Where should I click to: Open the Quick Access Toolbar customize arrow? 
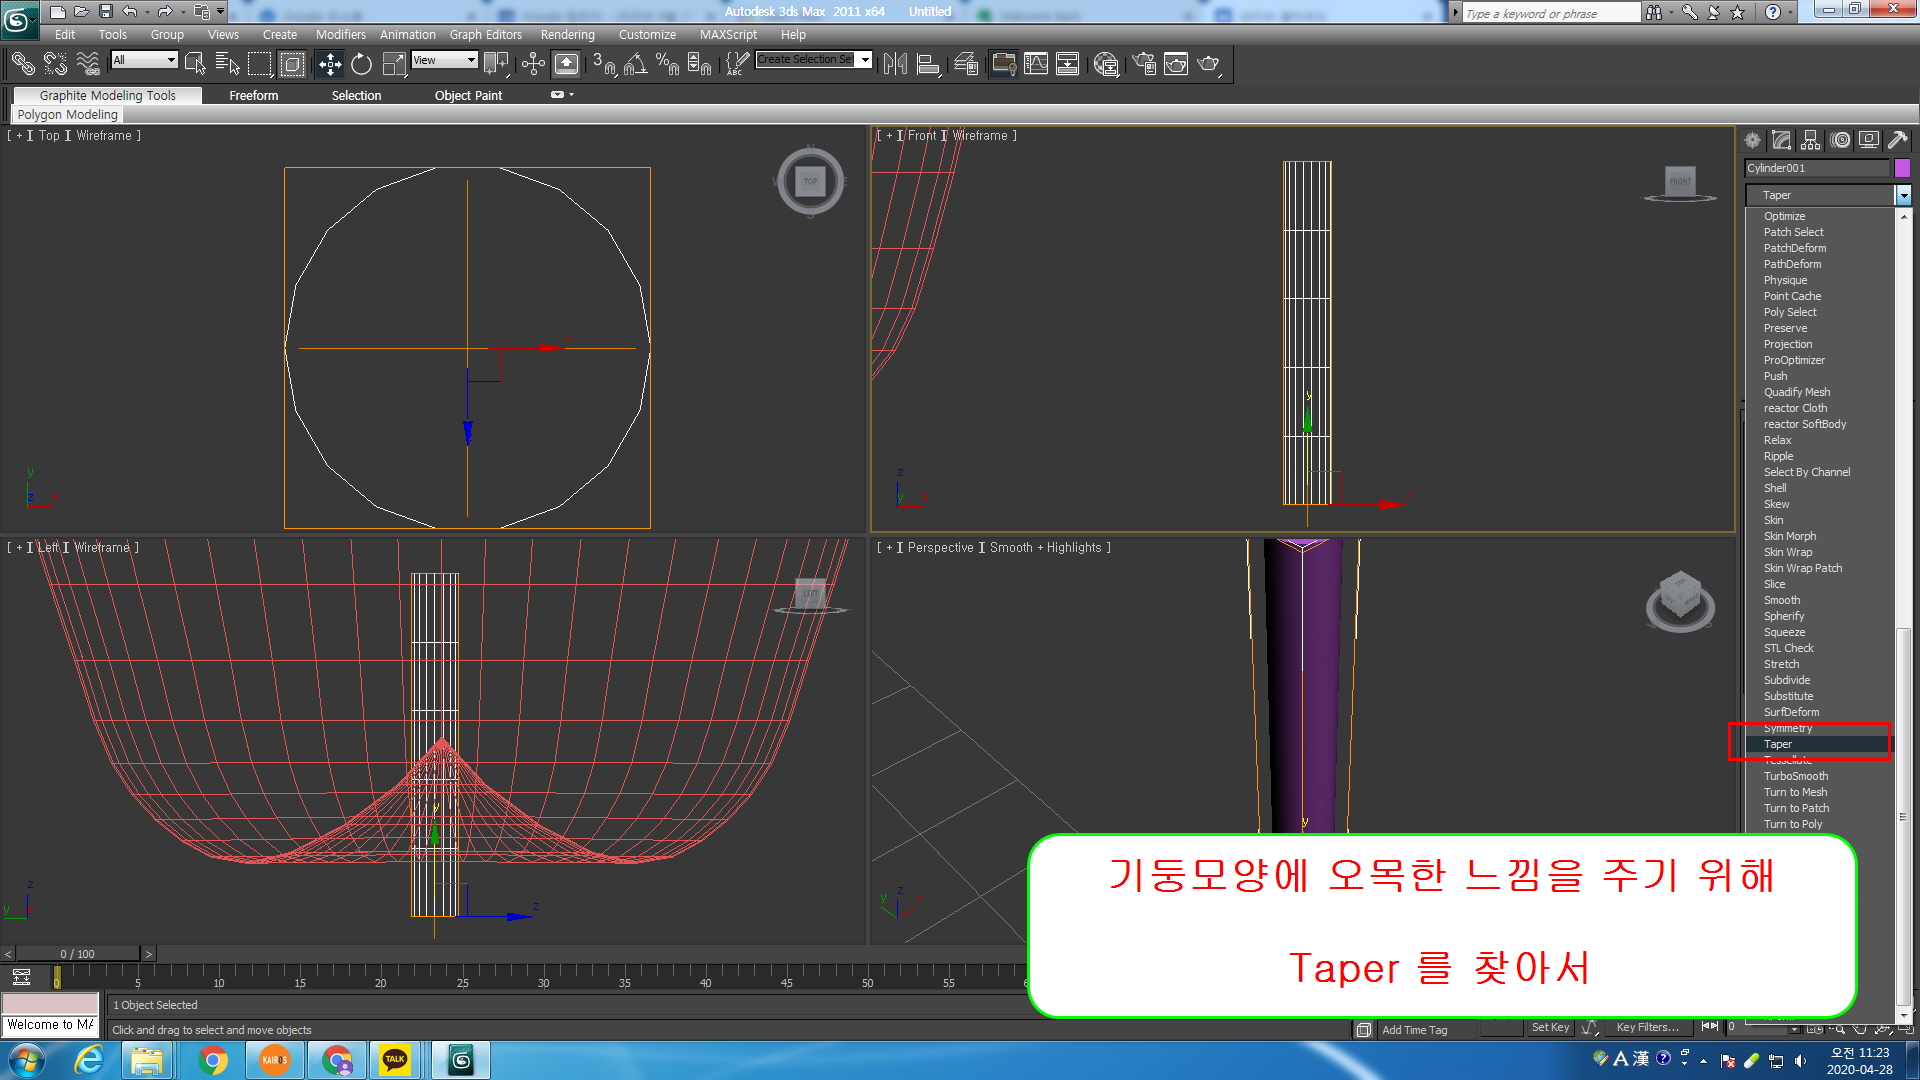(x=220, y=12)
